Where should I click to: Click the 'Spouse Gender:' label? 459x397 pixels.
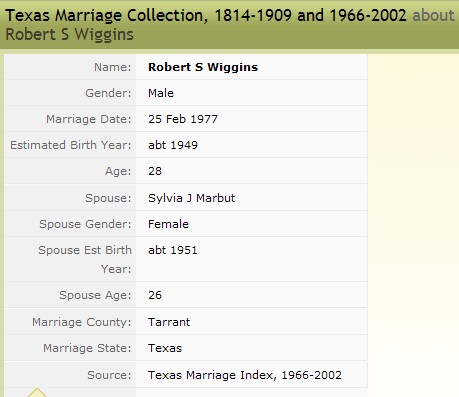tap(85, 224)
